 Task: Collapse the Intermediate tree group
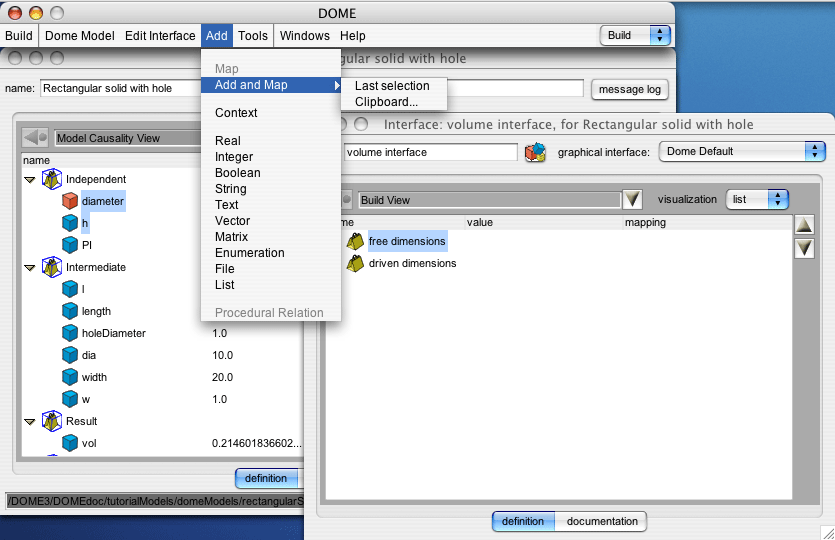tap(30, 268)
